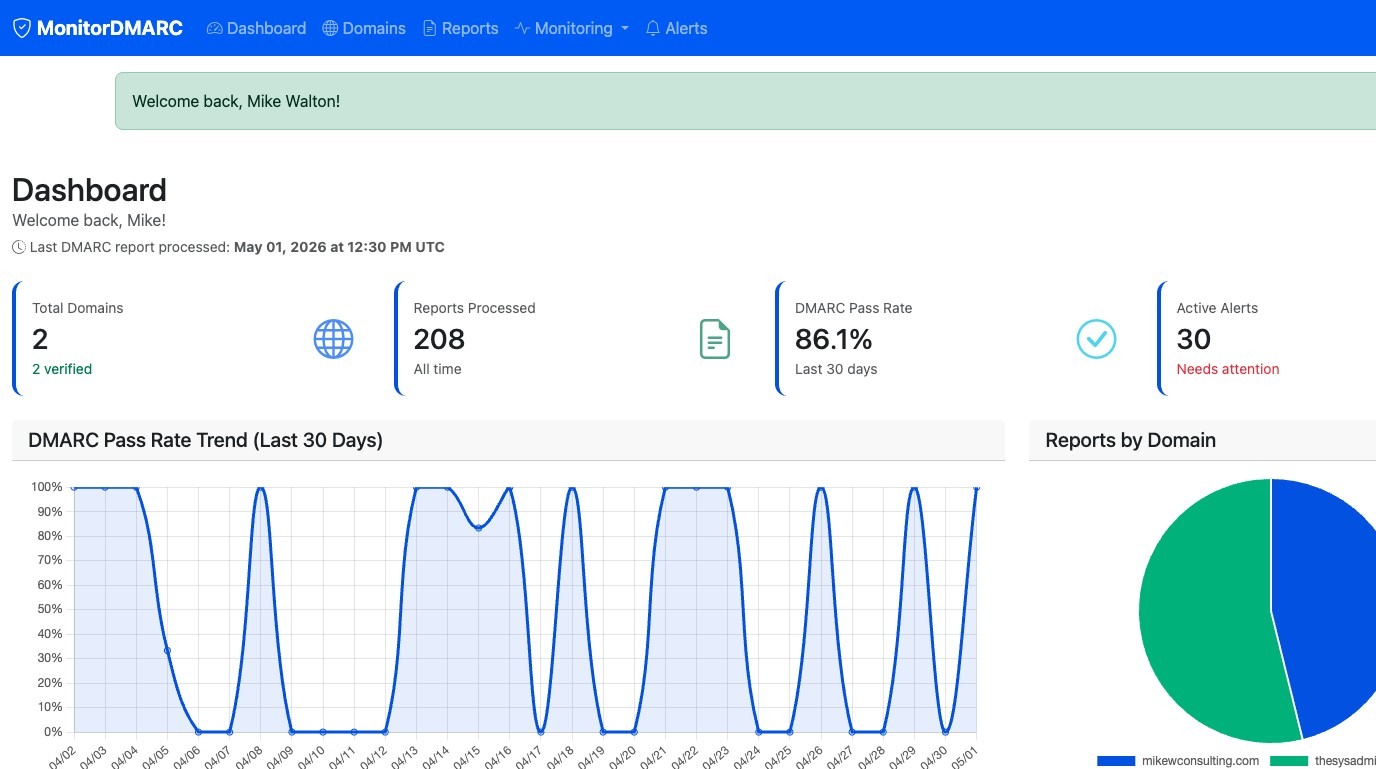Click the Dashboard page heading
The image size is (1376, 769).
(x=89, y=190)
